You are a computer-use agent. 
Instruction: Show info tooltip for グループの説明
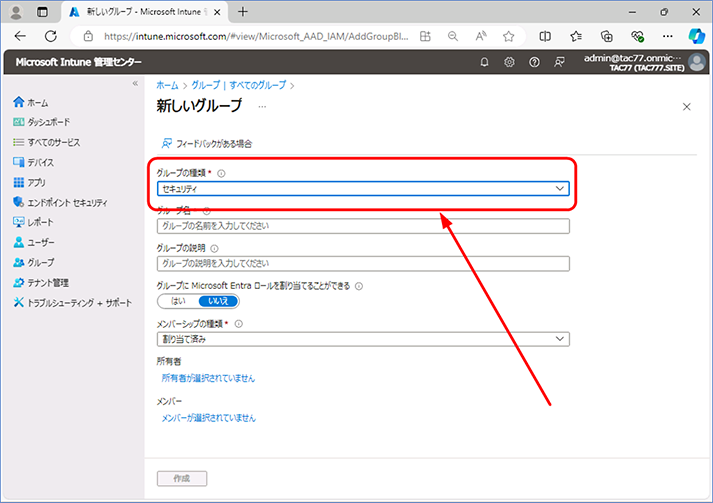(214, 248)
